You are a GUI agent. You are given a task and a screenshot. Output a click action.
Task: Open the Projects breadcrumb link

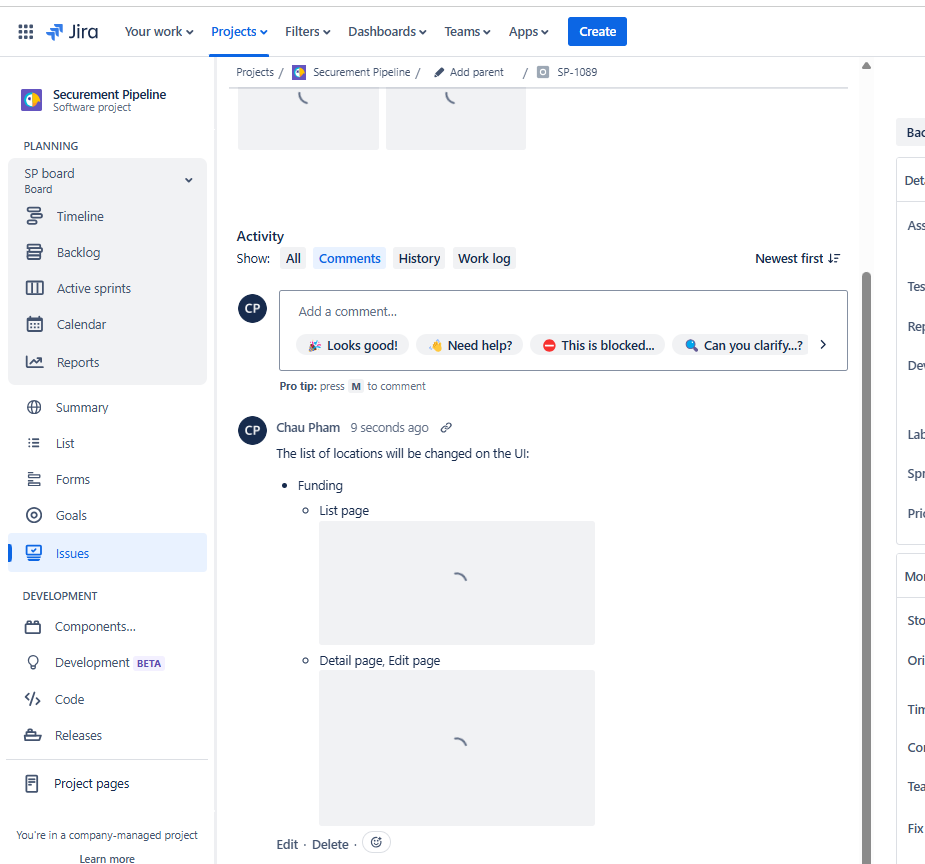255,72
